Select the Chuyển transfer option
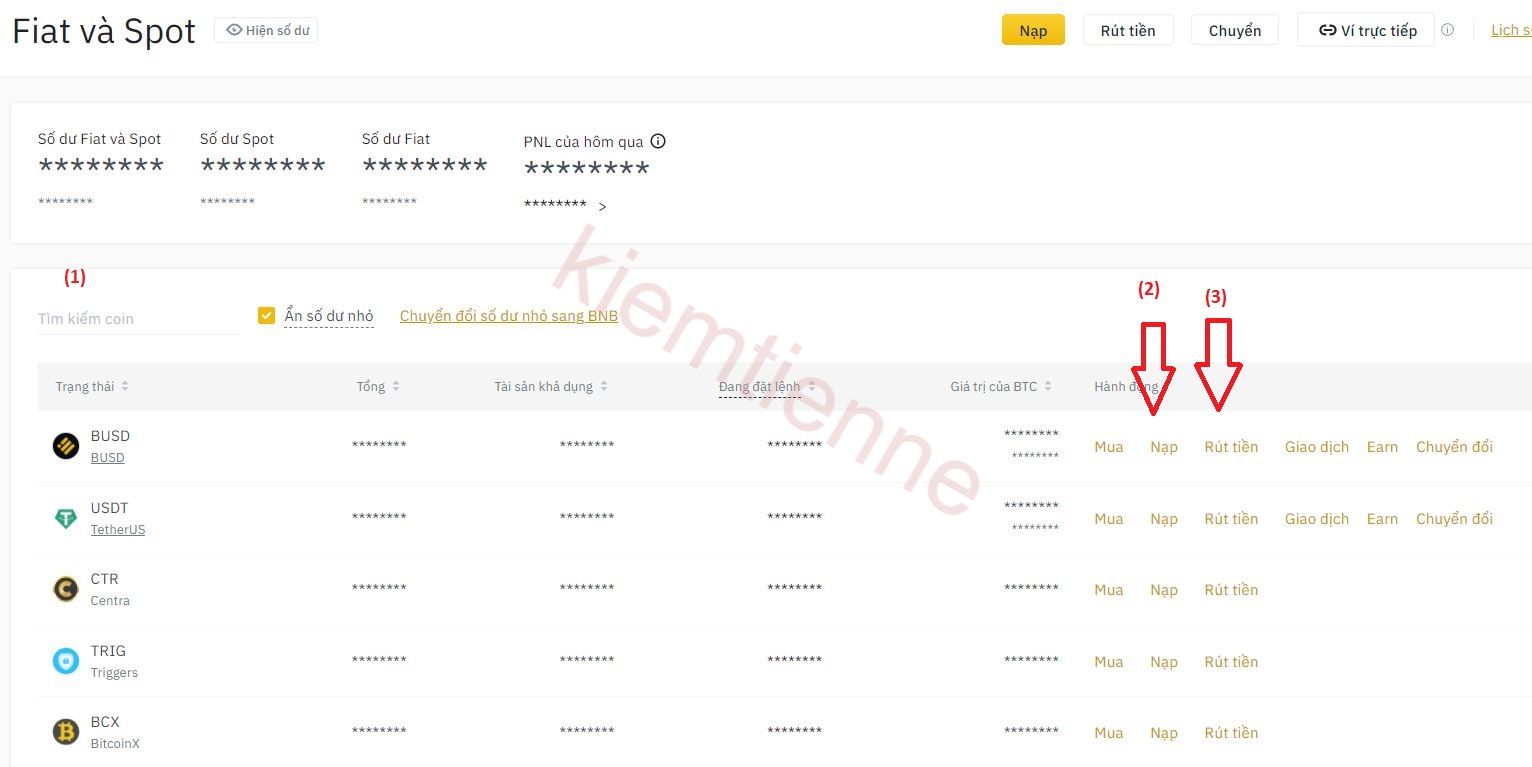 1234,29
